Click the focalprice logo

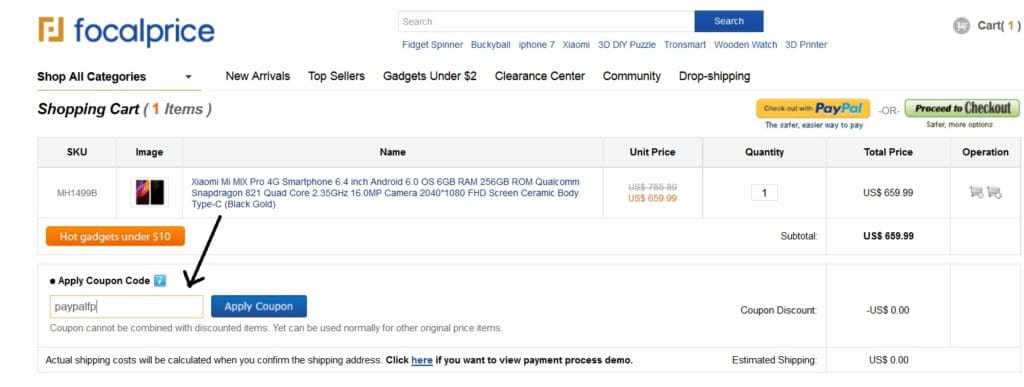126,31
